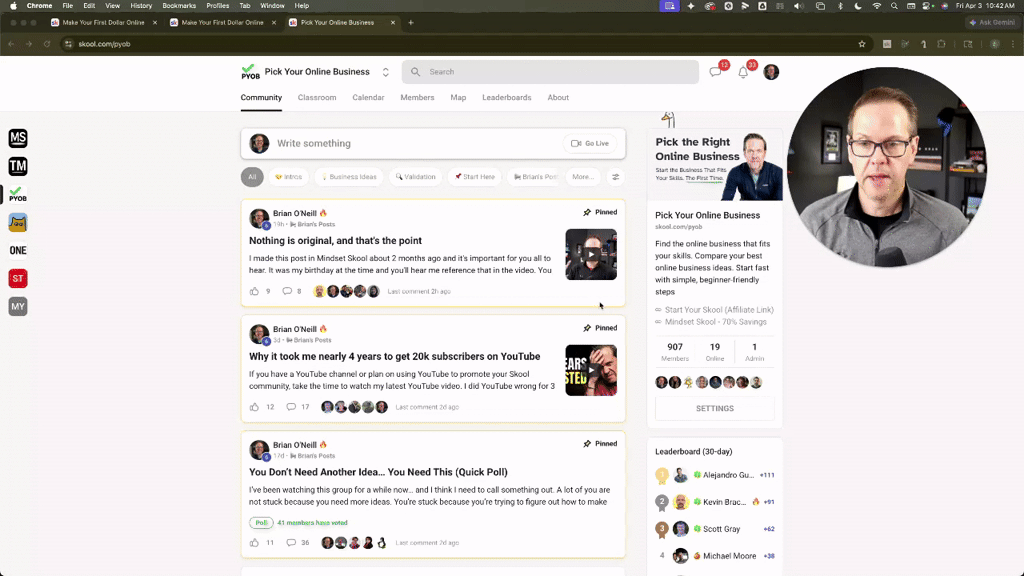Screen dimensions: 1024x576
Task: Click the 907 Members count
Action: [x=675, y=352]
